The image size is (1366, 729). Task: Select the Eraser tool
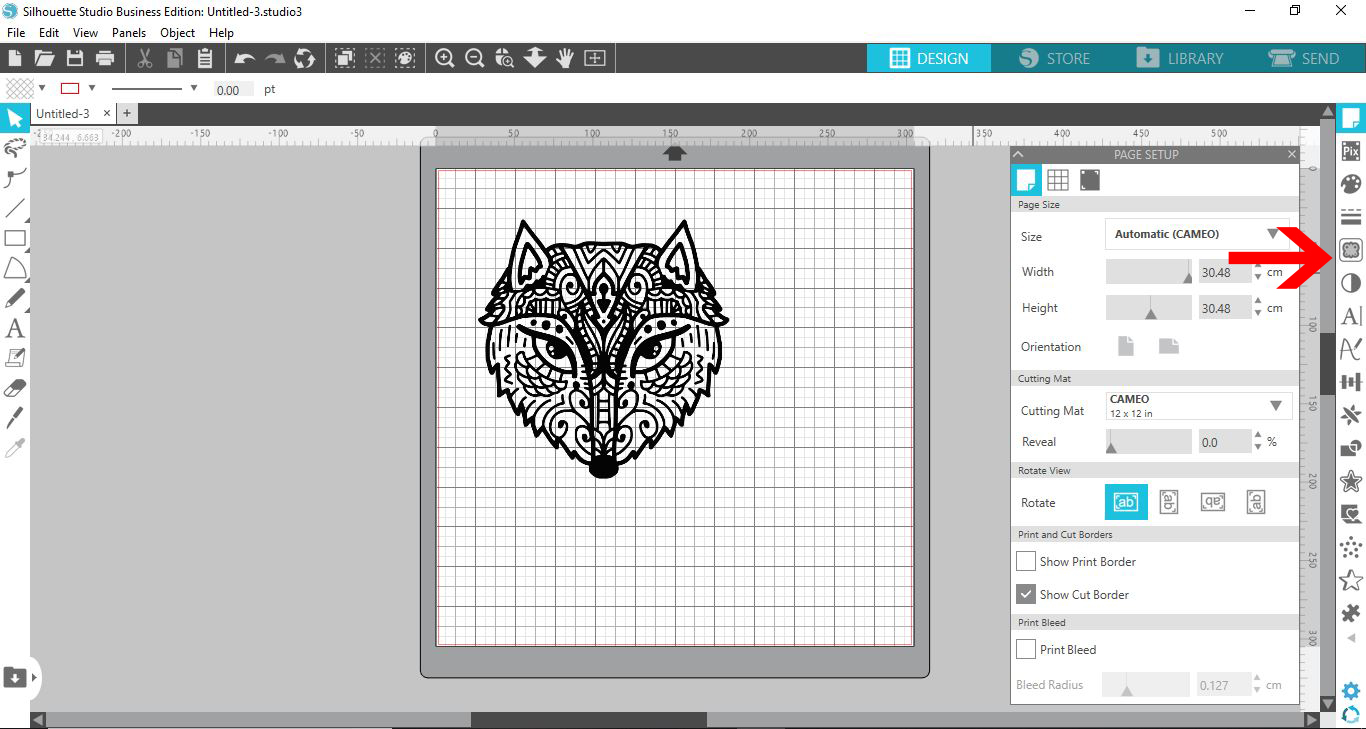[x=14, y=388]
